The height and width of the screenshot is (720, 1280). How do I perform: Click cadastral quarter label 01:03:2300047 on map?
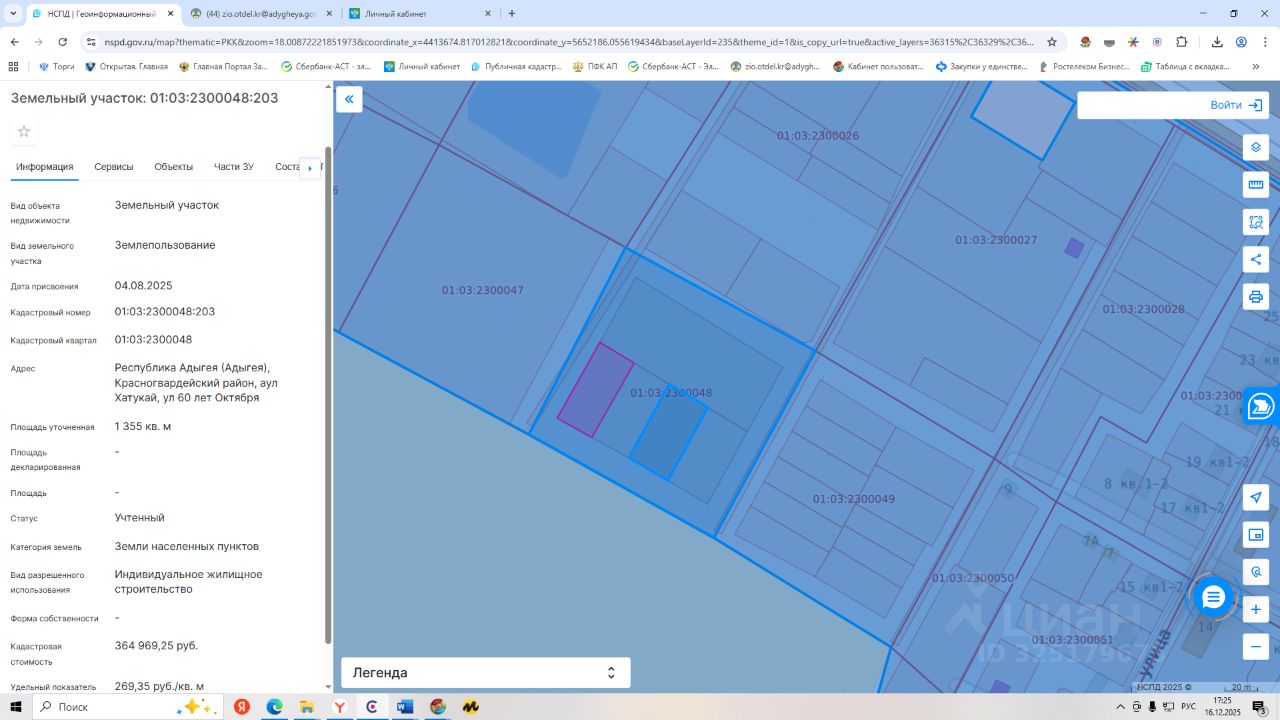tap(483, 290)
